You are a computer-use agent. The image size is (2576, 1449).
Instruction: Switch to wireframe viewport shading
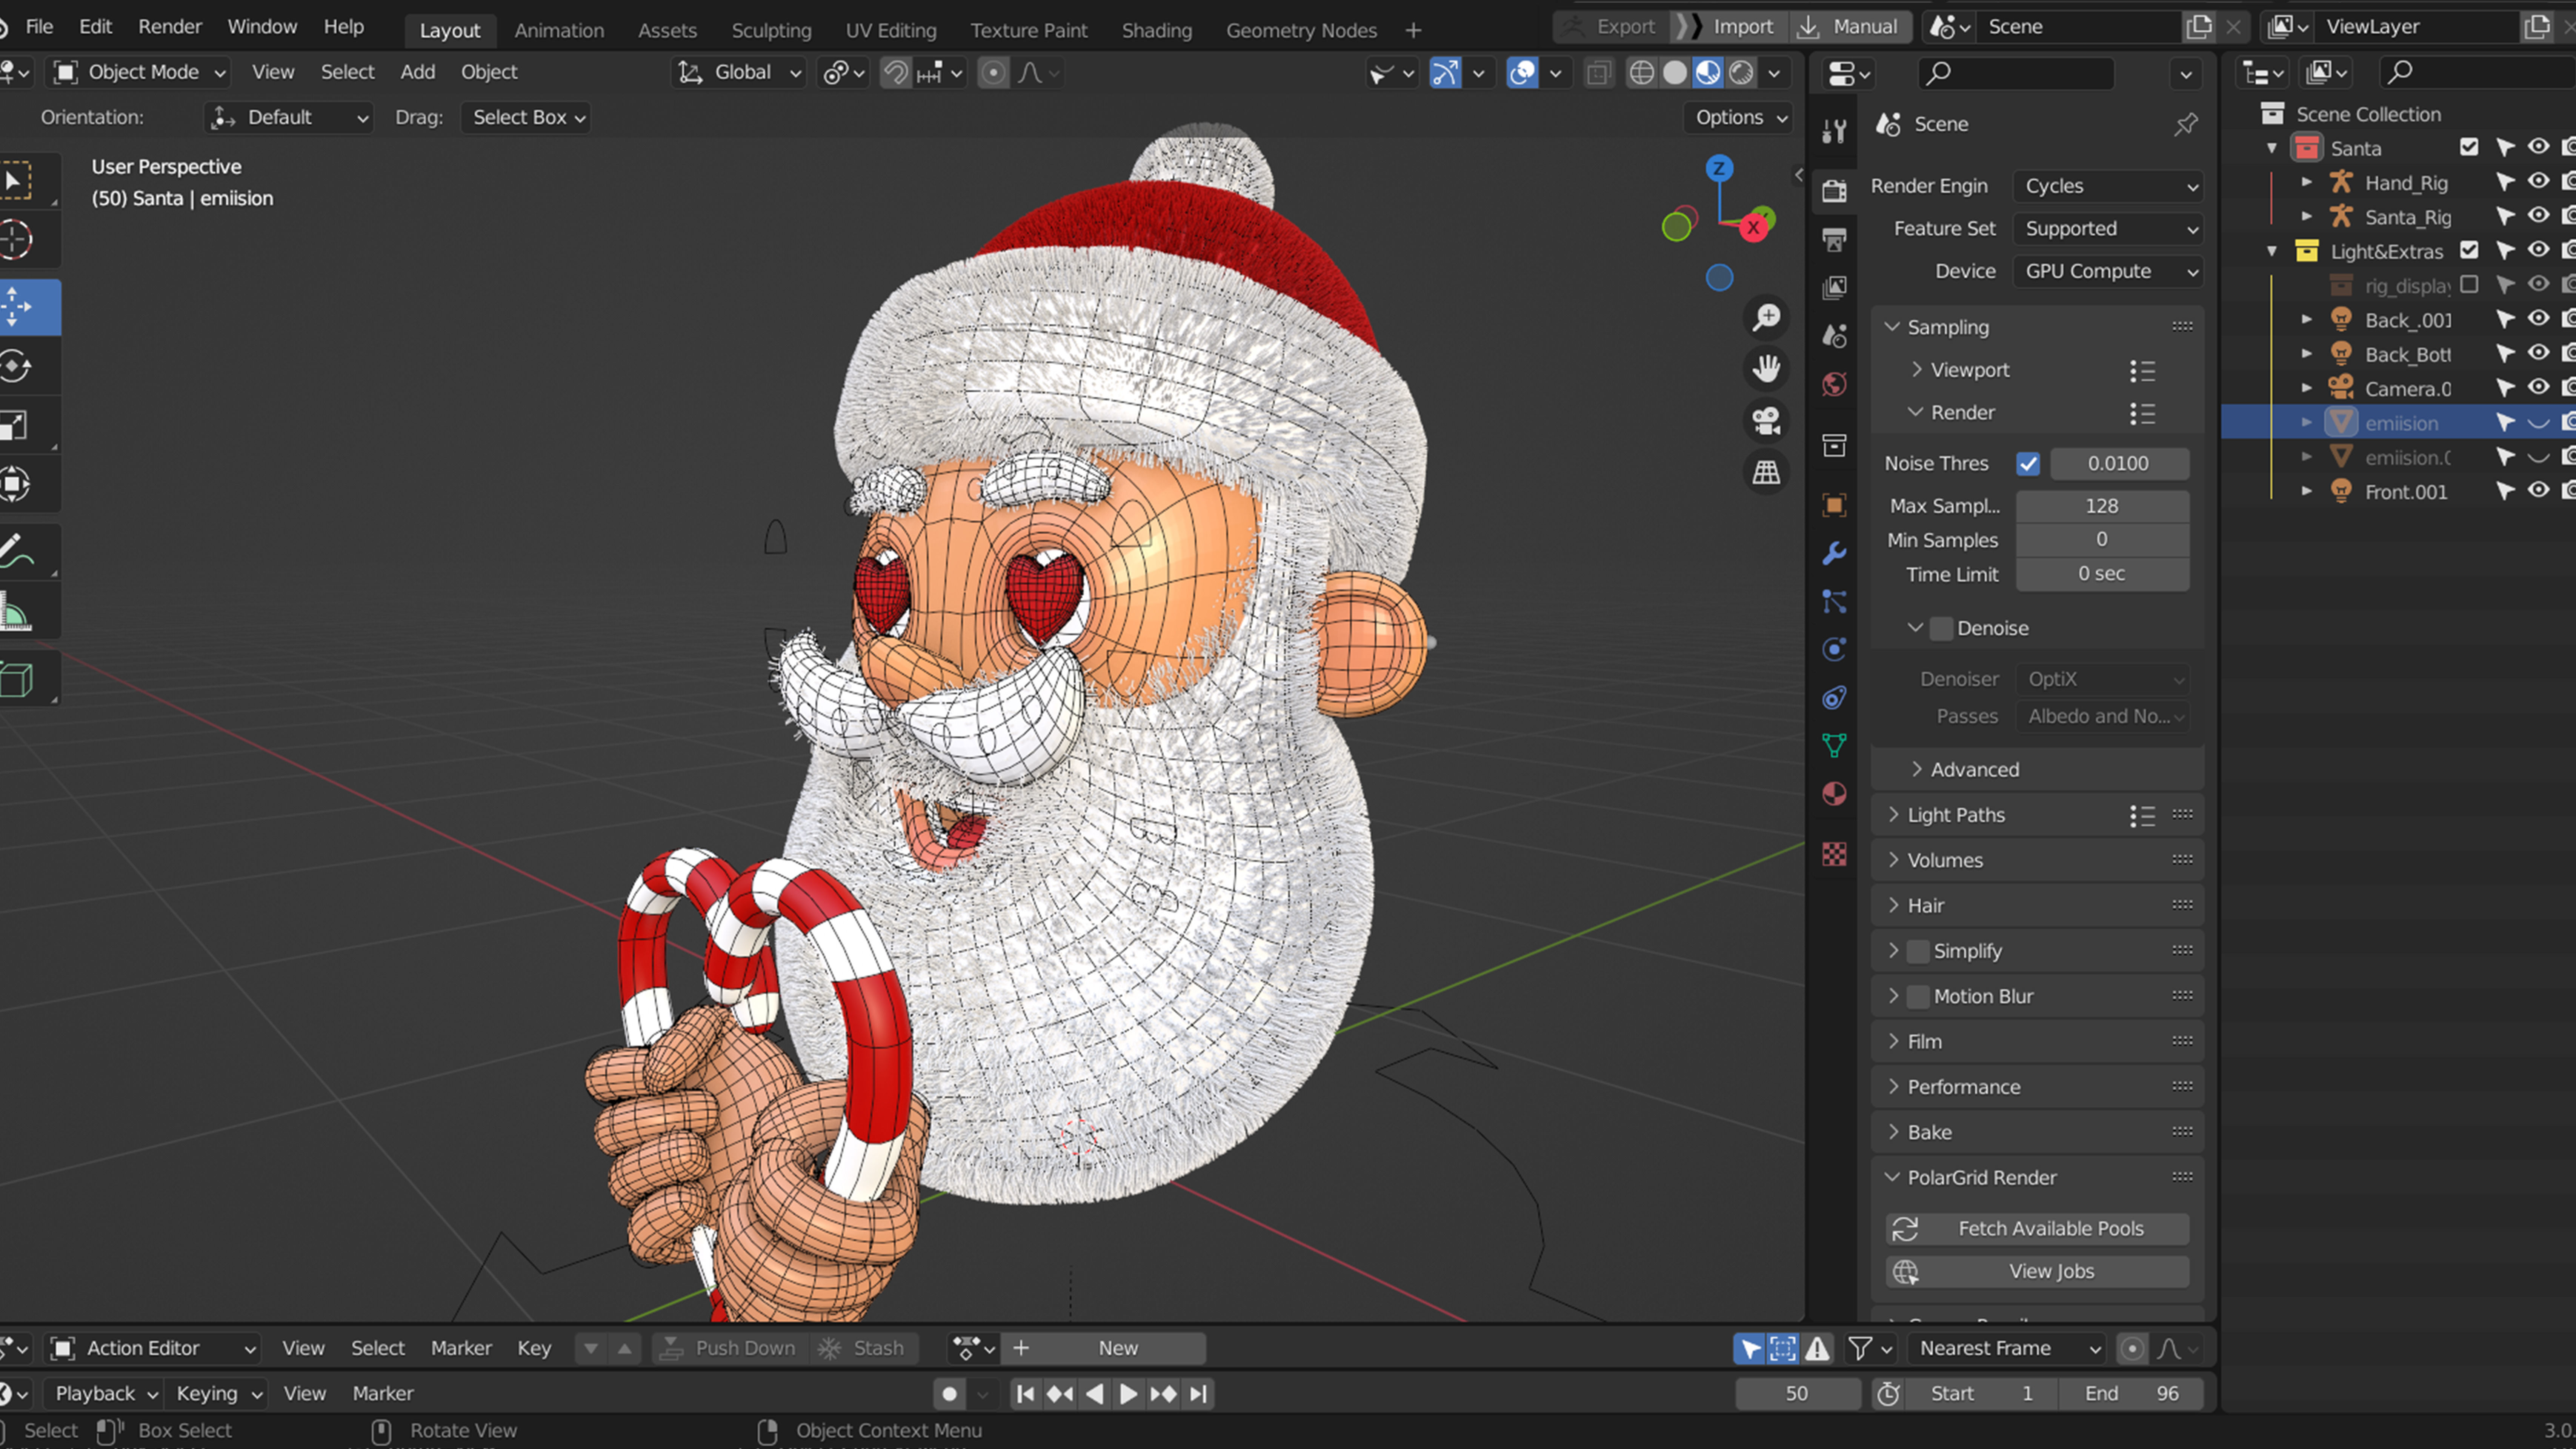tap(1642, 73)
